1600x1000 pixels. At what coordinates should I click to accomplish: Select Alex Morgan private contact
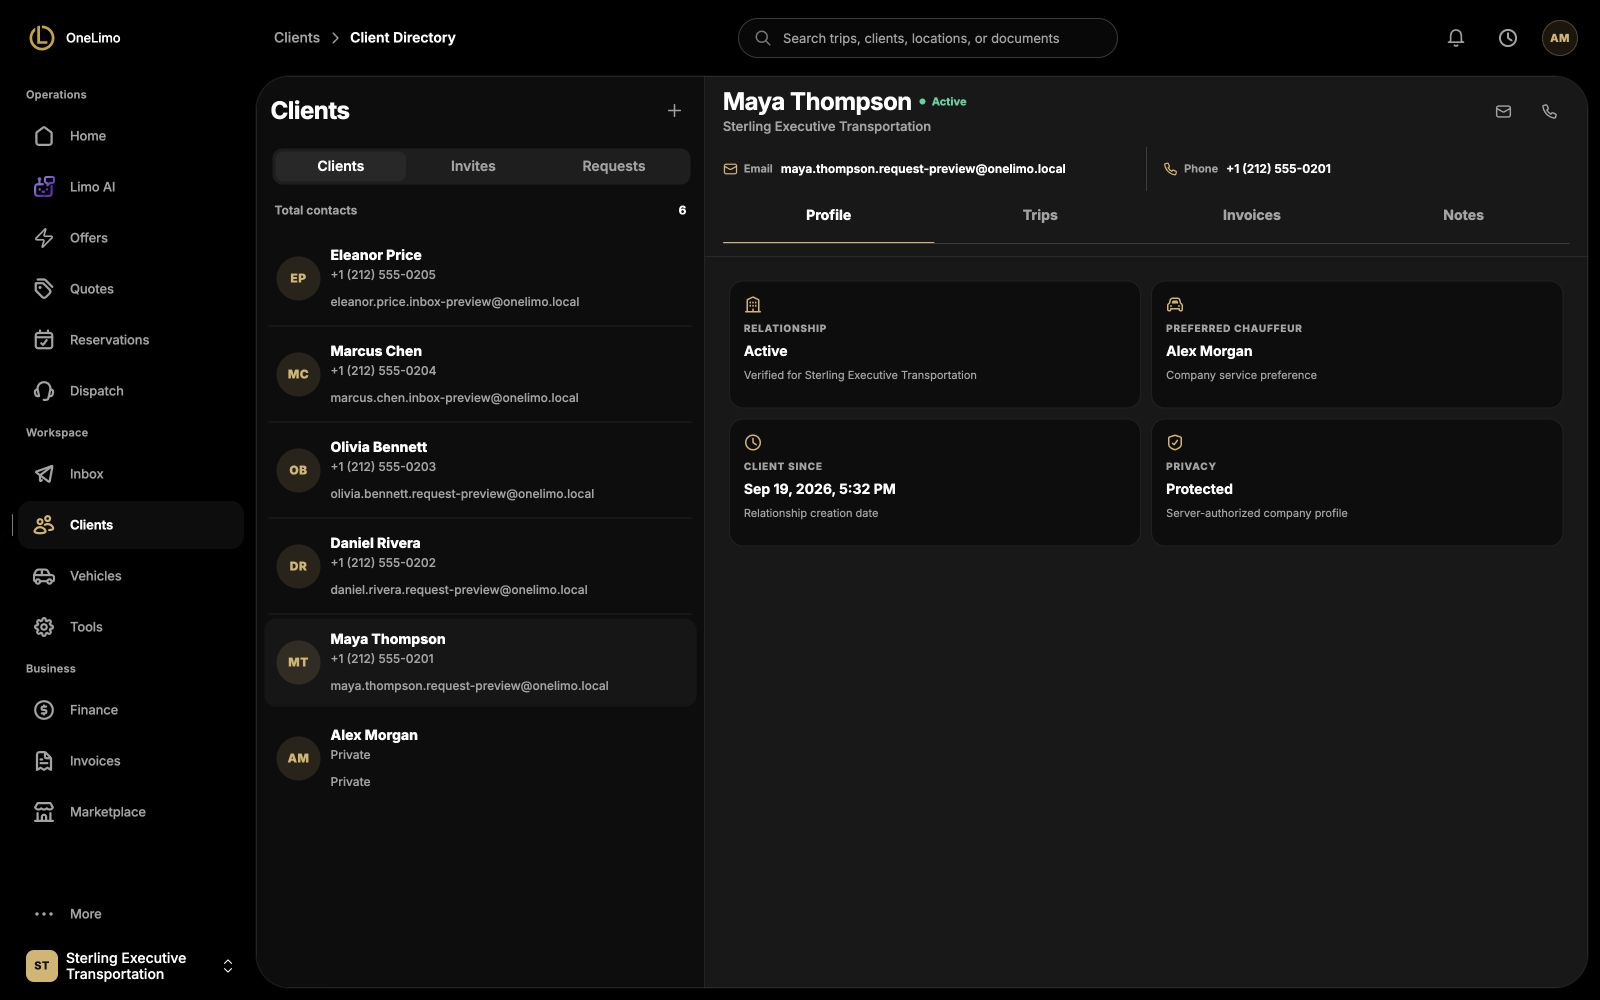coord(480,758)
